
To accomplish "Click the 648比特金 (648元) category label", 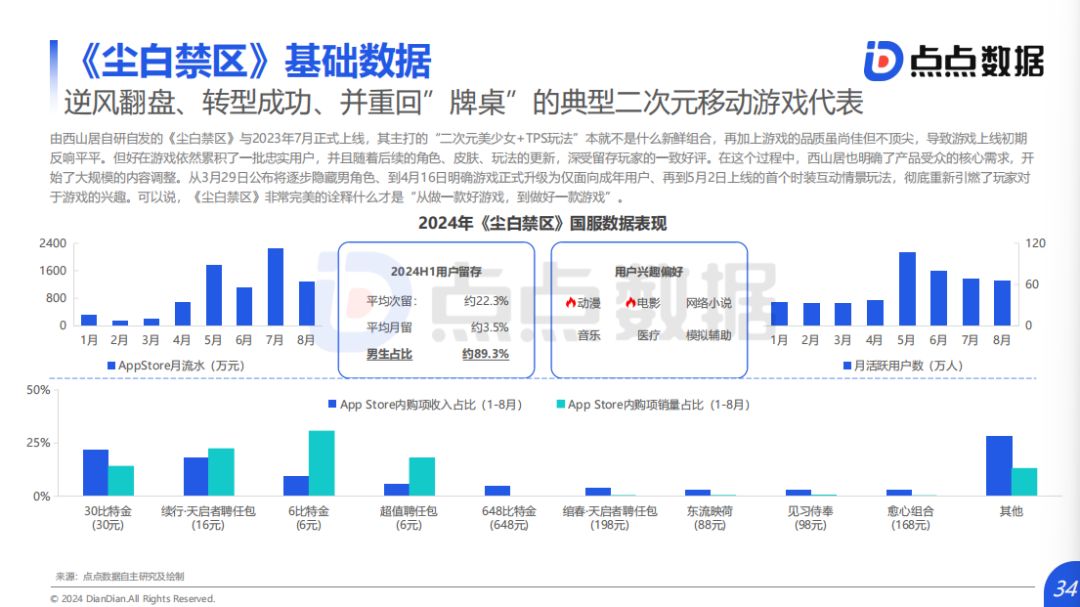I will pyautogui.click(x=509, y=518).
